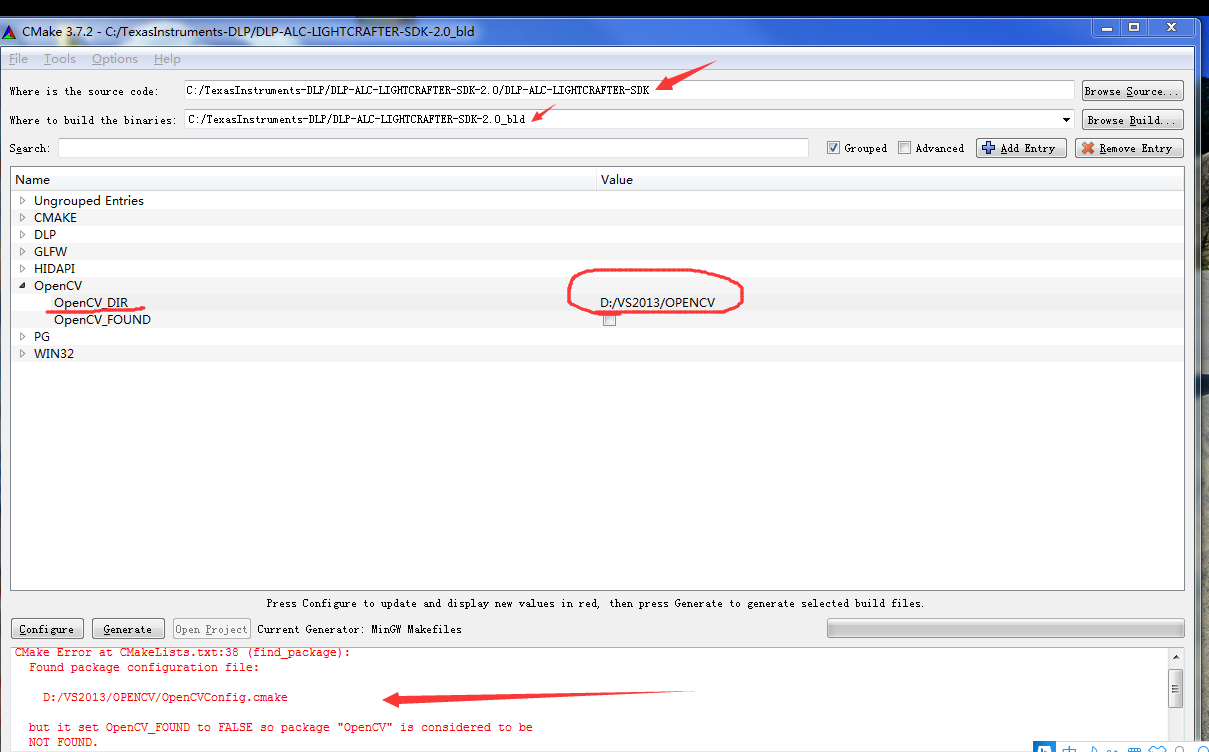Click the CMake logo in title bar
The image size is (1209, 752).
coord(10,31)
